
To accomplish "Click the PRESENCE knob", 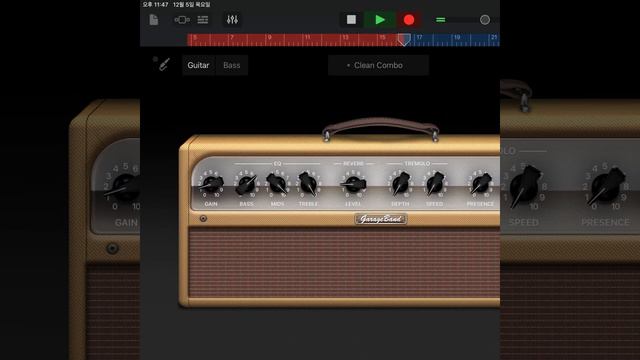I will pos(480,184).
